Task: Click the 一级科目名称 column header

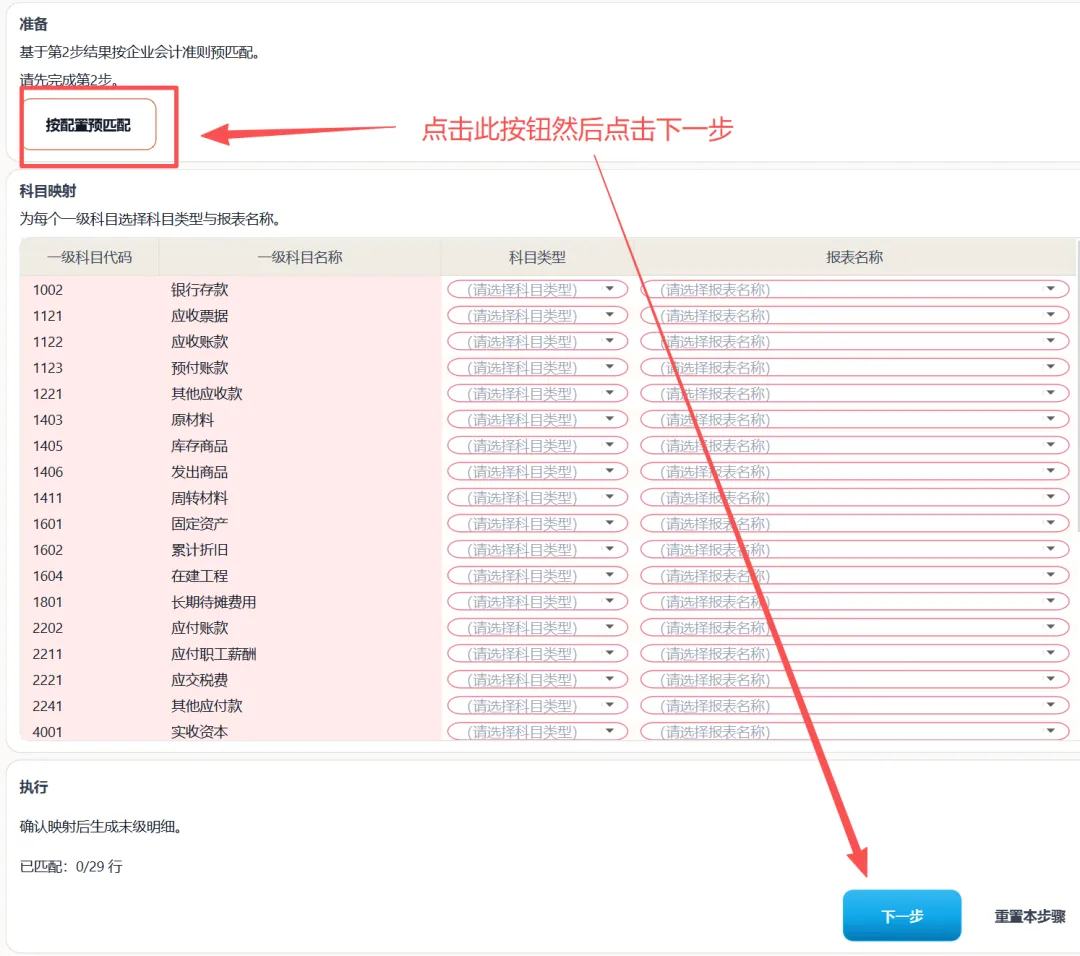Action: pyautogui.click(x=300, y=258)
